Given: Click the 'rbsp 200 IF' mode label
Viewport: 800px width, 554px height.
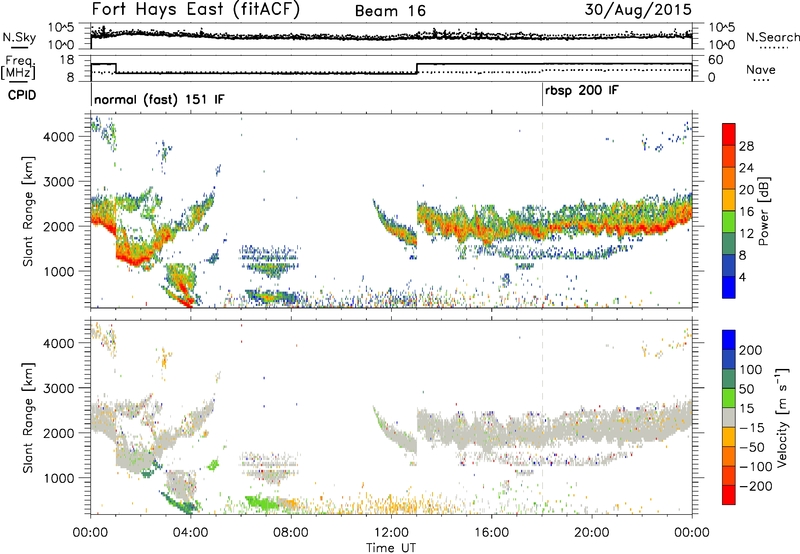Looking at the screenshot, I should coord(582,91).
